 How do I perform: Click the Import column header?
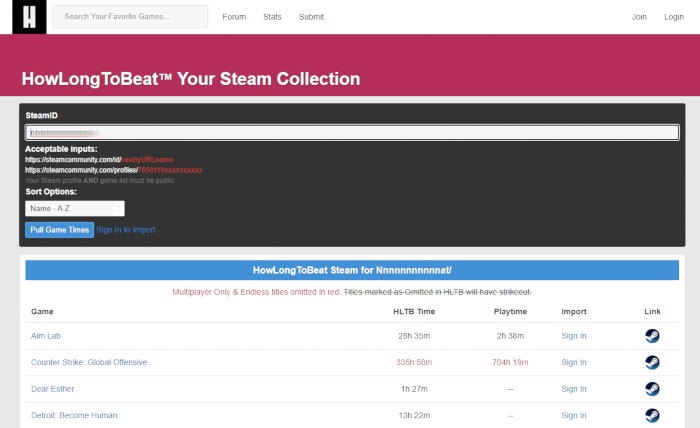pos(574,312)
